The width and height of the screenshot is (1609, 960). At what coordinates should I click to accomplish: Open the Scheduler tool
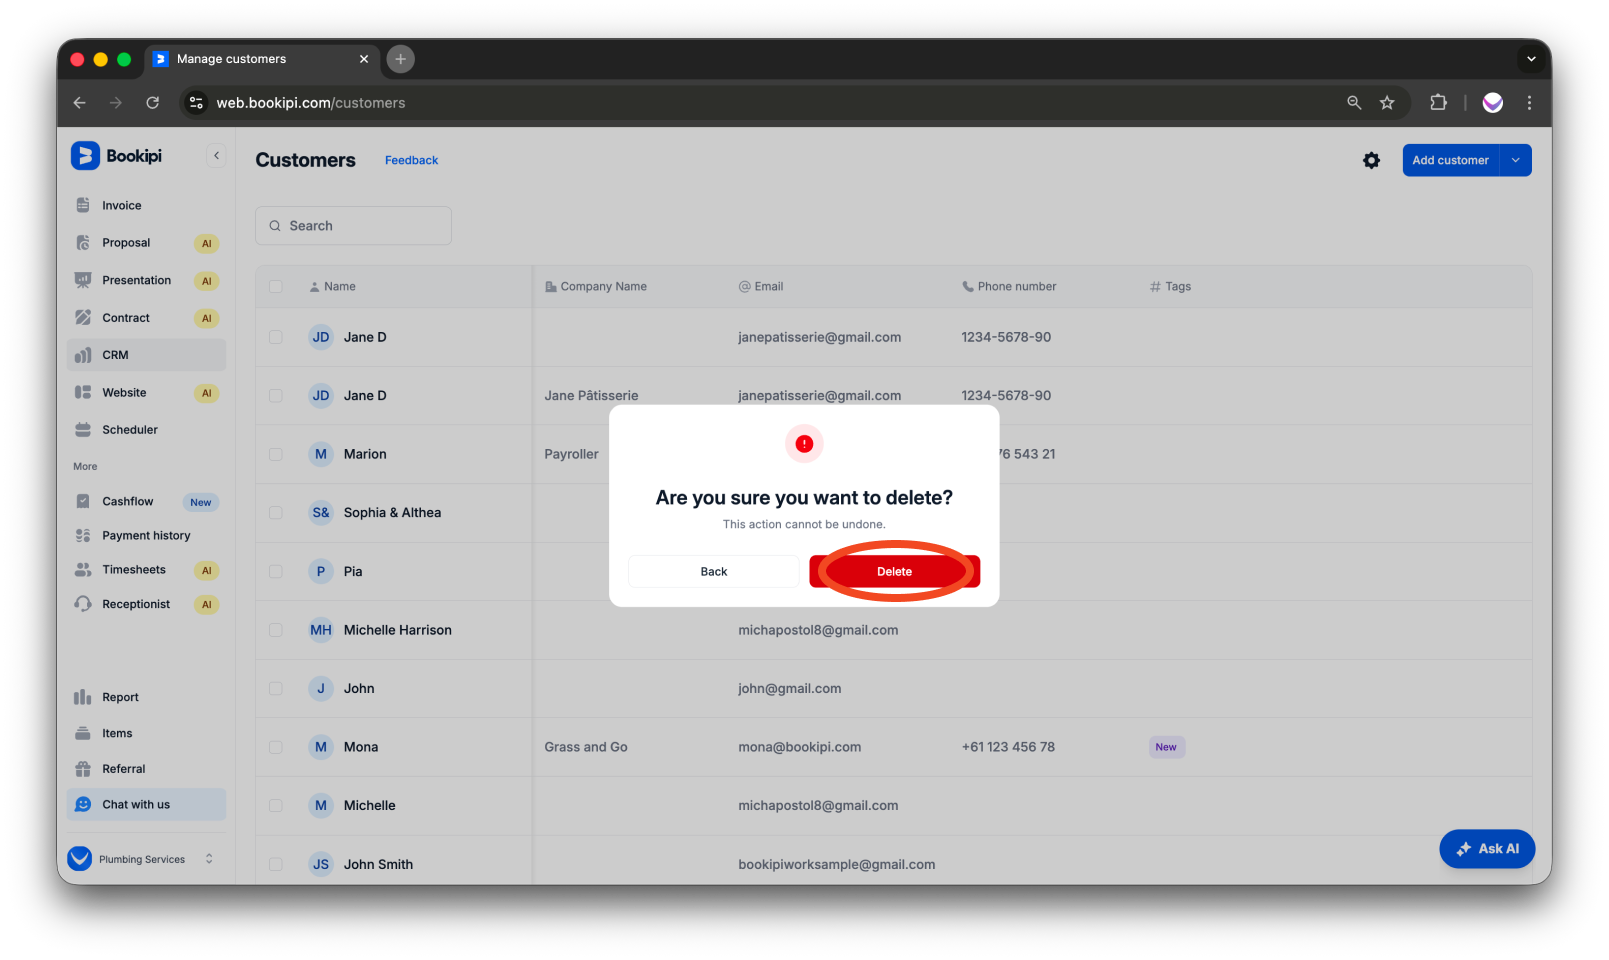tap(130, 429)
